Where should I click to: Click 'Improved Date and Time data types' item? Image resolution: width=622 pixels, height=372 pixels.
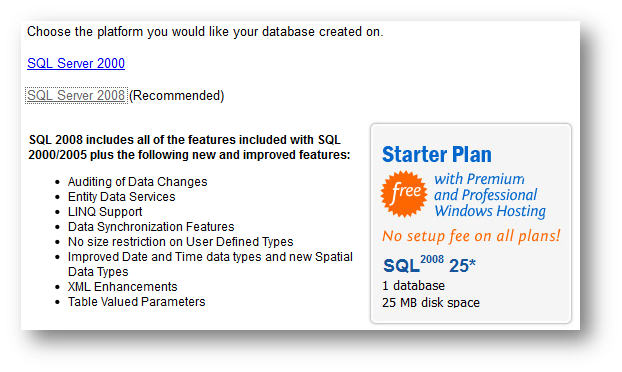pos(210,264)
